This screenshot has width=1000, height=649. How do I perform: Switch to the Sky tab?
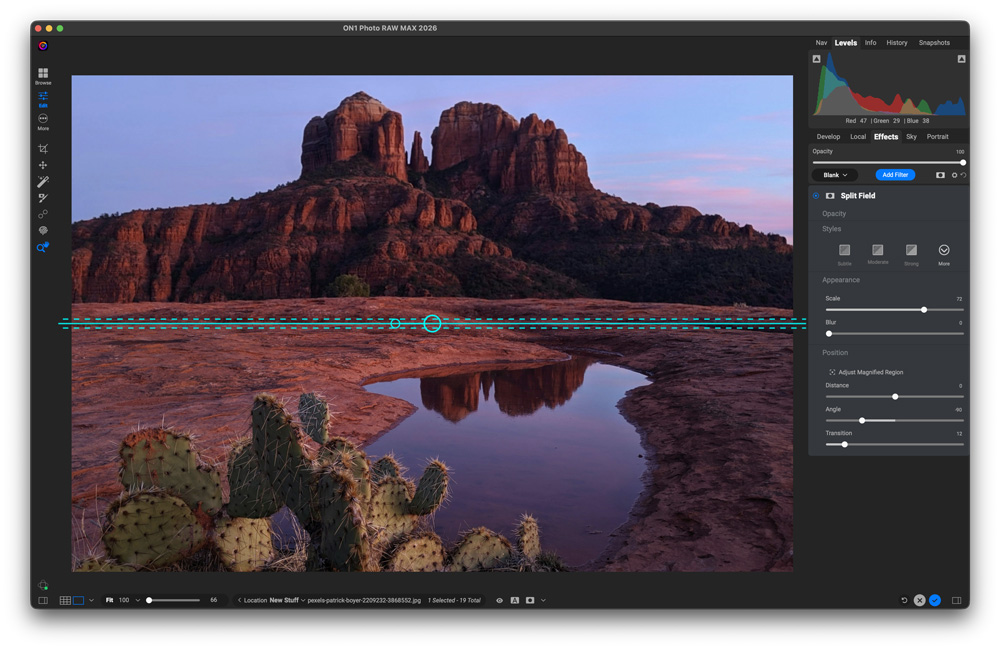[911, 137]
